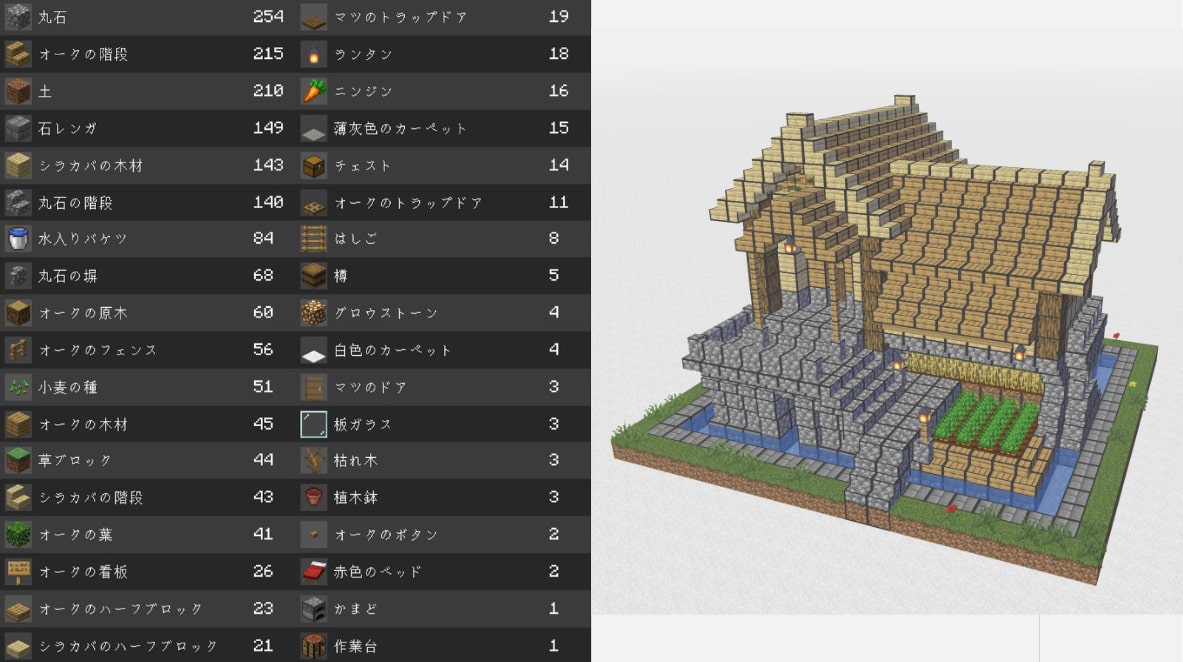The height and width of the screenshot is (662, 1183).
Task: Click the chest (チェスト) icon
Action: (x=314, y=165)
